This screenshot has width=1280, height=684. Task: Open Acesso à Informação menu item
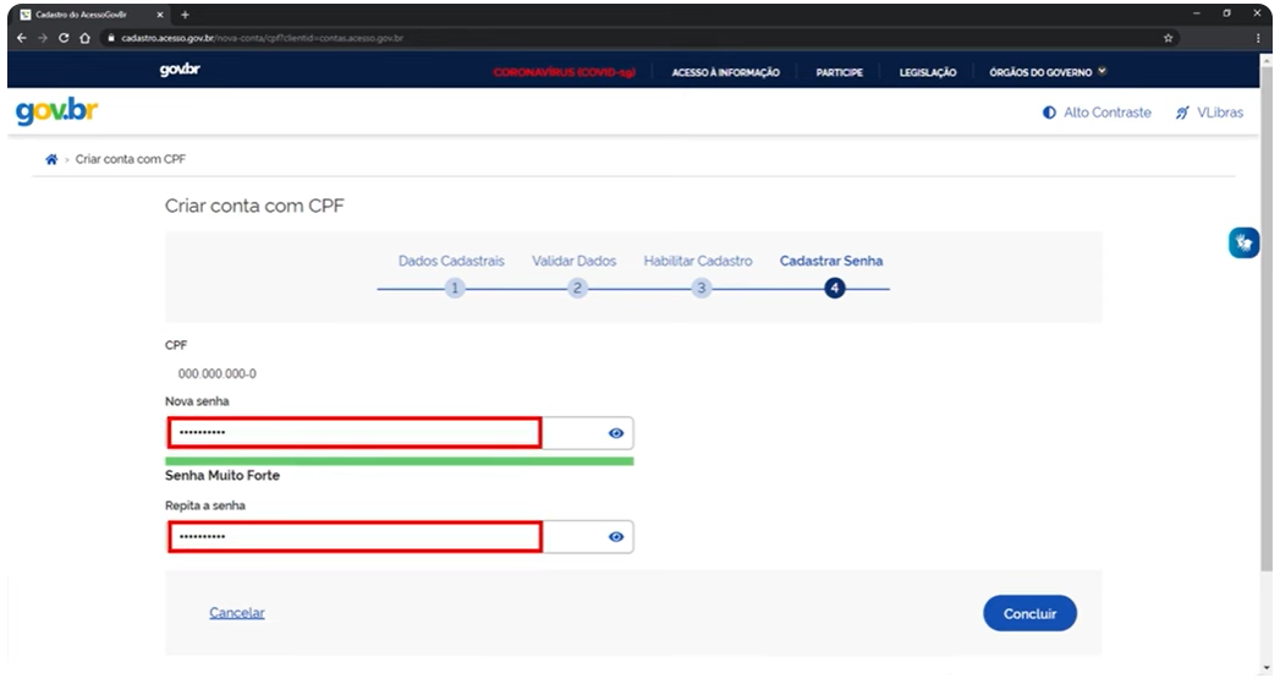[725, 72]
